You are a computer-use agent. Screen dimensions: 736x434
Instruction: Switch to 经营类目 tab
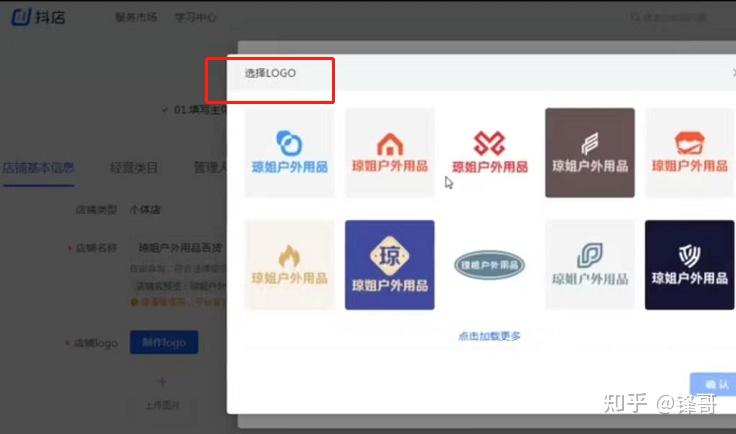[134, 168]
